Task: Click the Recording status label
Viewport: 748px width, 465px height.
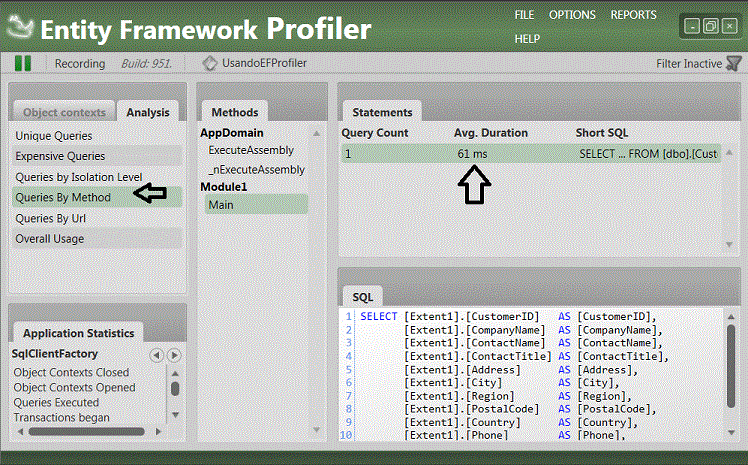Action: tap(80, 64)
